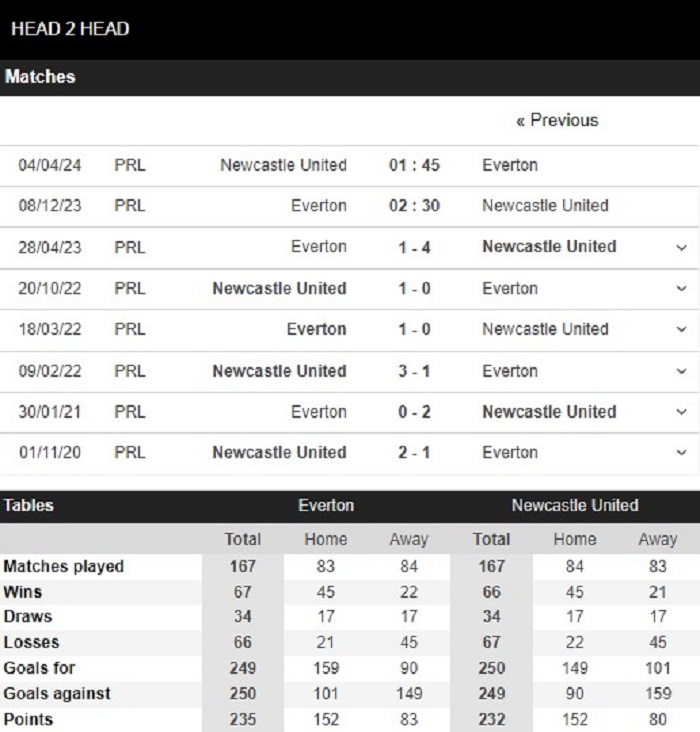Expand the 01/11/20 match chevron
The width and height of the screenshot is (700, 732).
(681, 452)
